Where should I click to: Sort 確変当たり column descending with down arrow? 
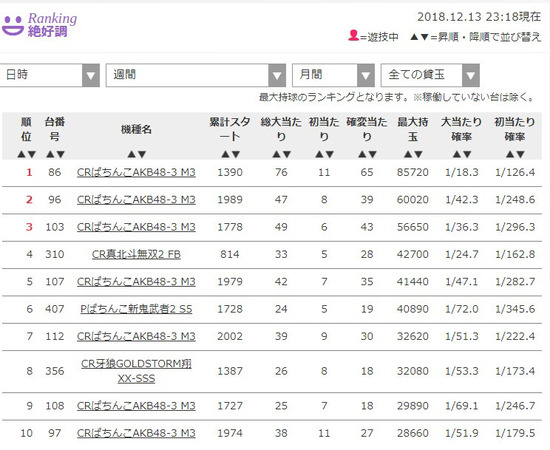[x=372, y=154]
